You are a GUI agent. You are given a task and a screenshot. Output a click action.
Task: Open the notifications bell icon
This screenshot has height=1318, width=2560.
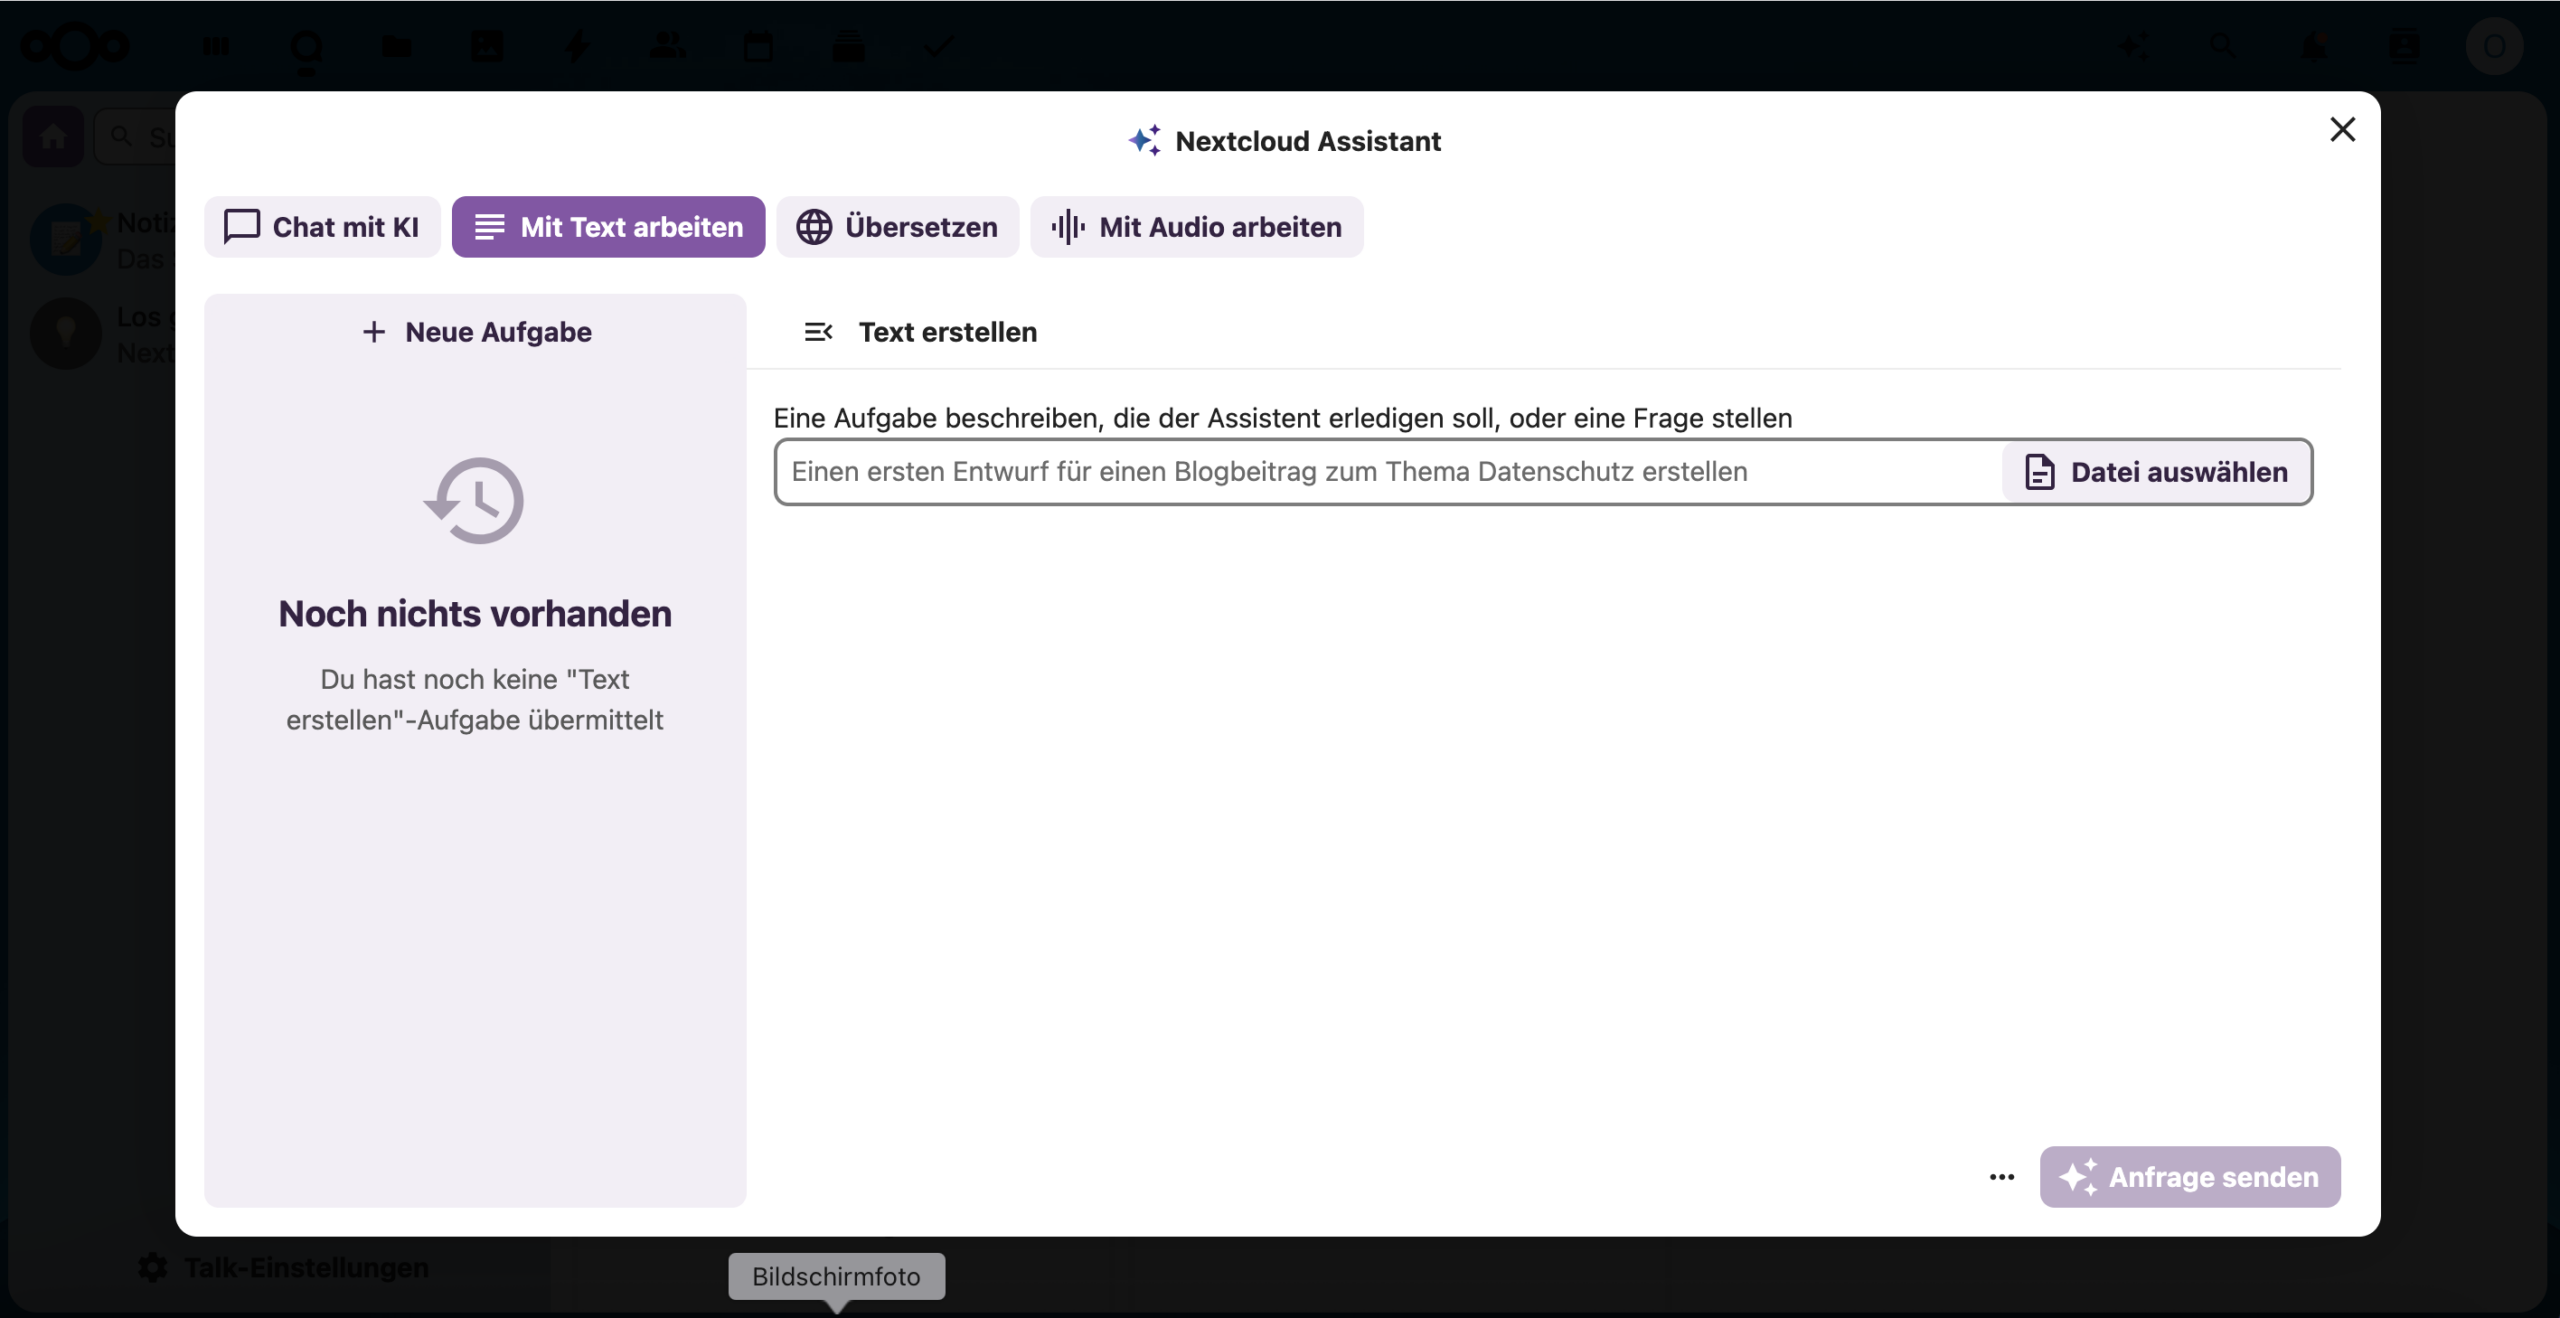tap(2314, 46)
